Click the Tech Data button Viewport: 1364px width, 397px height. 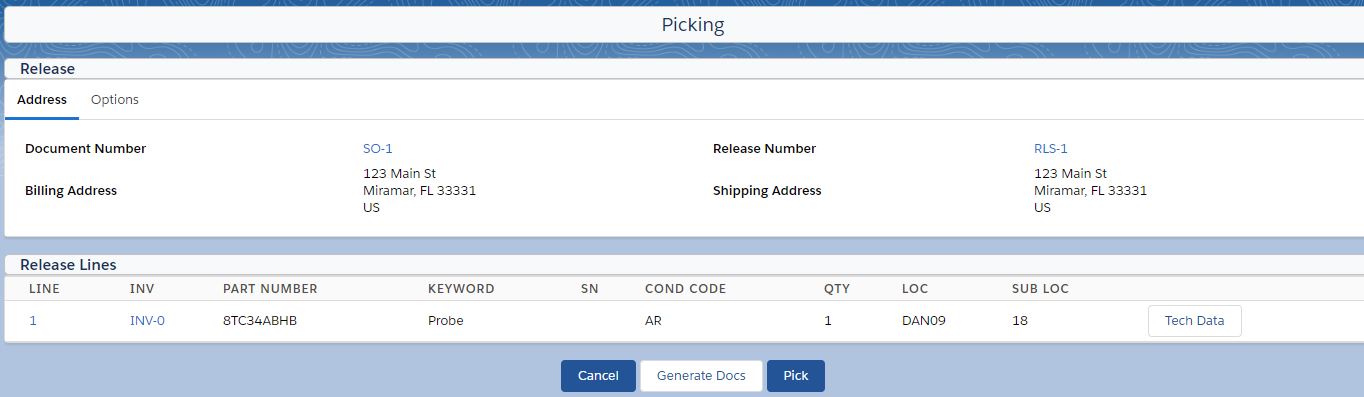[x=1195, y=321]
